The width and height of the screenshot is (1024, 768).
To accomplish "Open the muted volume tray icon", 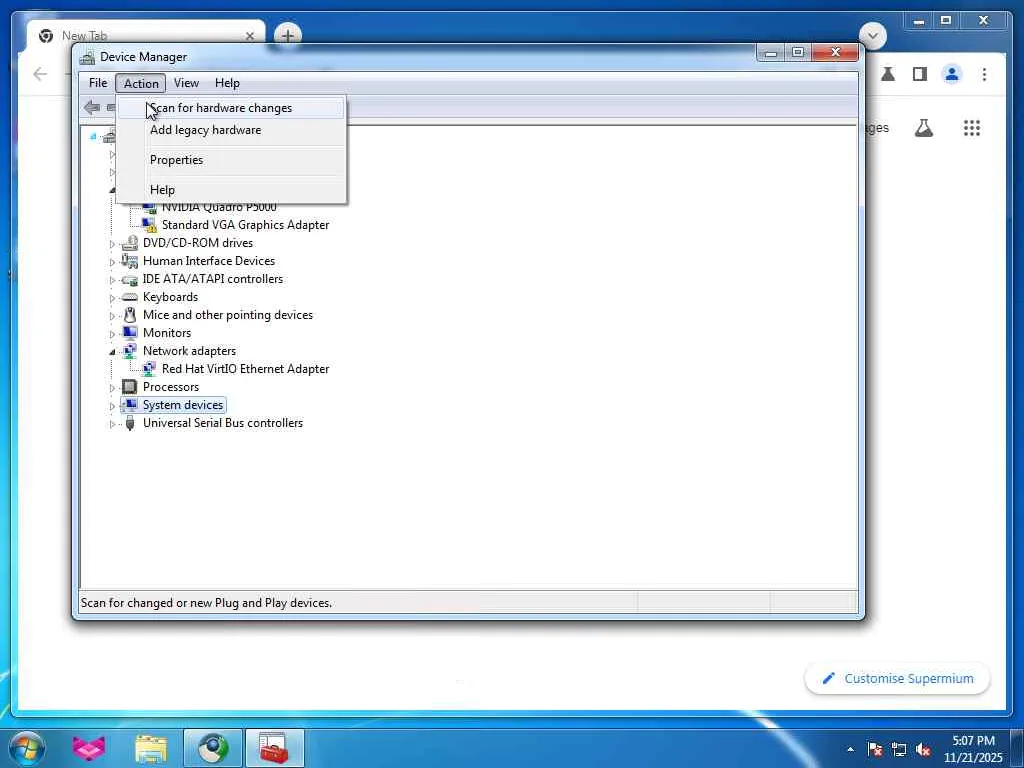I will pyautogui.click(x=923, y=750).
